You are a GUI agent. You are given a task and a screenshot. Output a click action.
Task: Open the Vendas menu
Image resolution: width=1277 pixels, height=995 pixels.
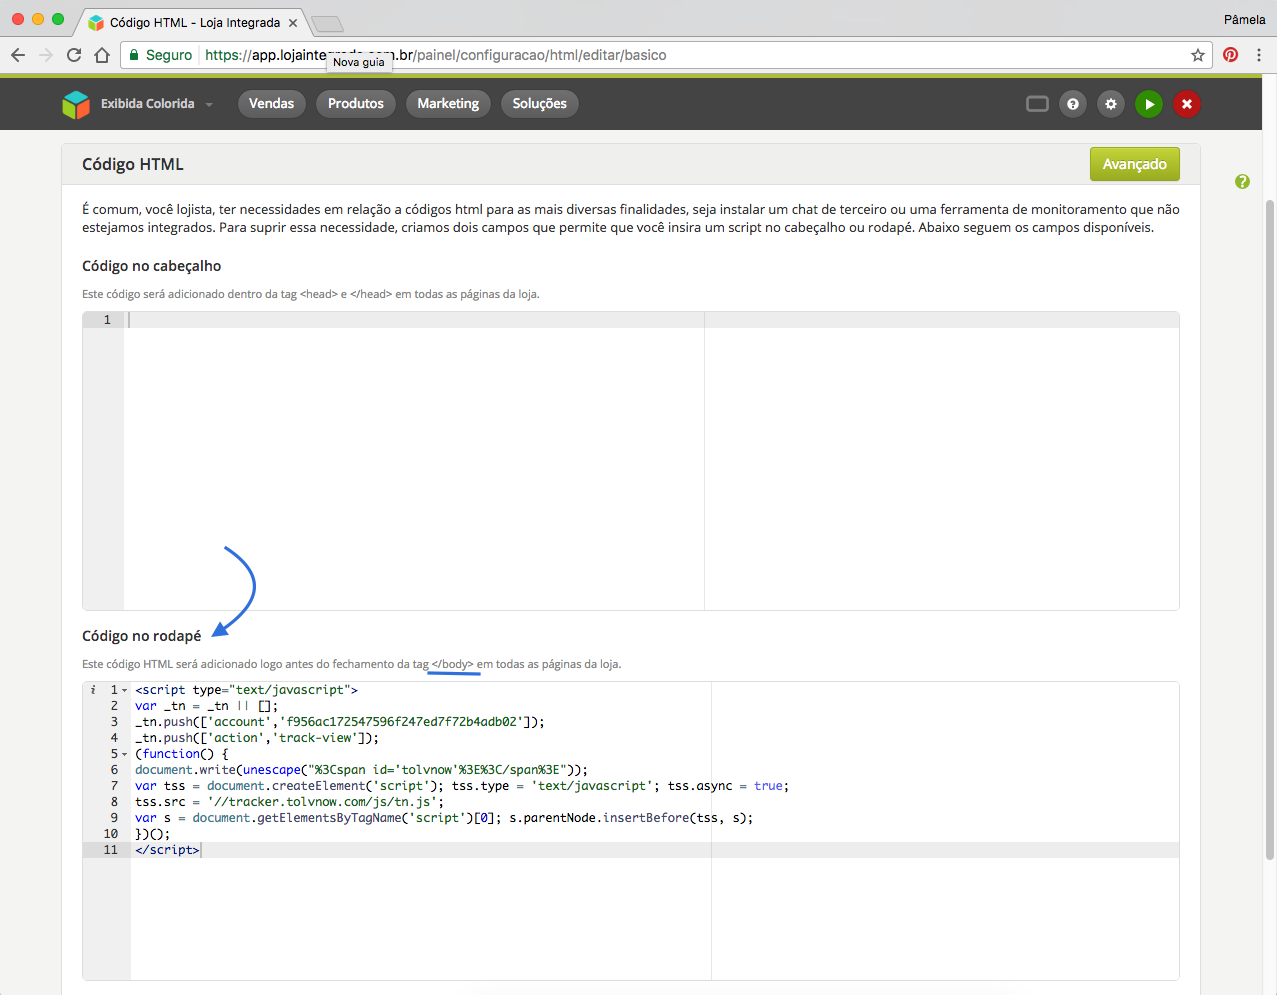coord(271,104)
